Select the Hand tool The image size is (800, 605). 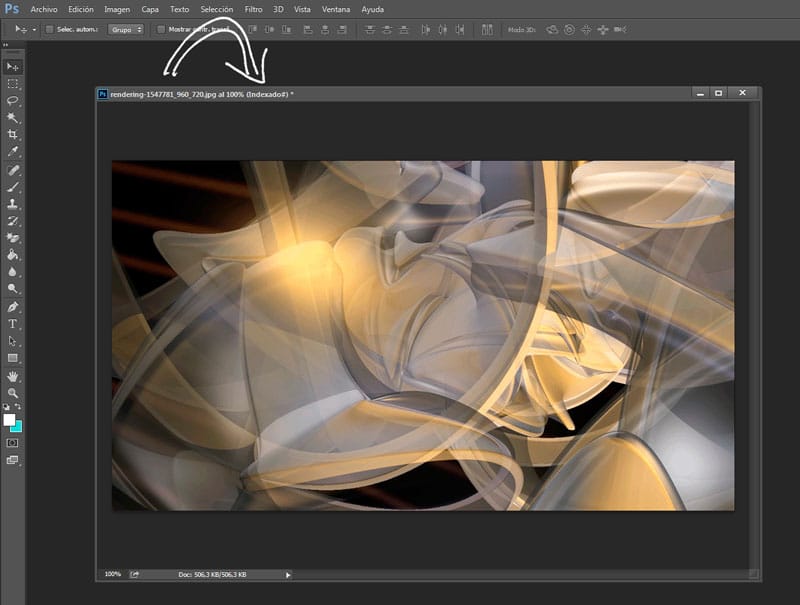[13, 376]
